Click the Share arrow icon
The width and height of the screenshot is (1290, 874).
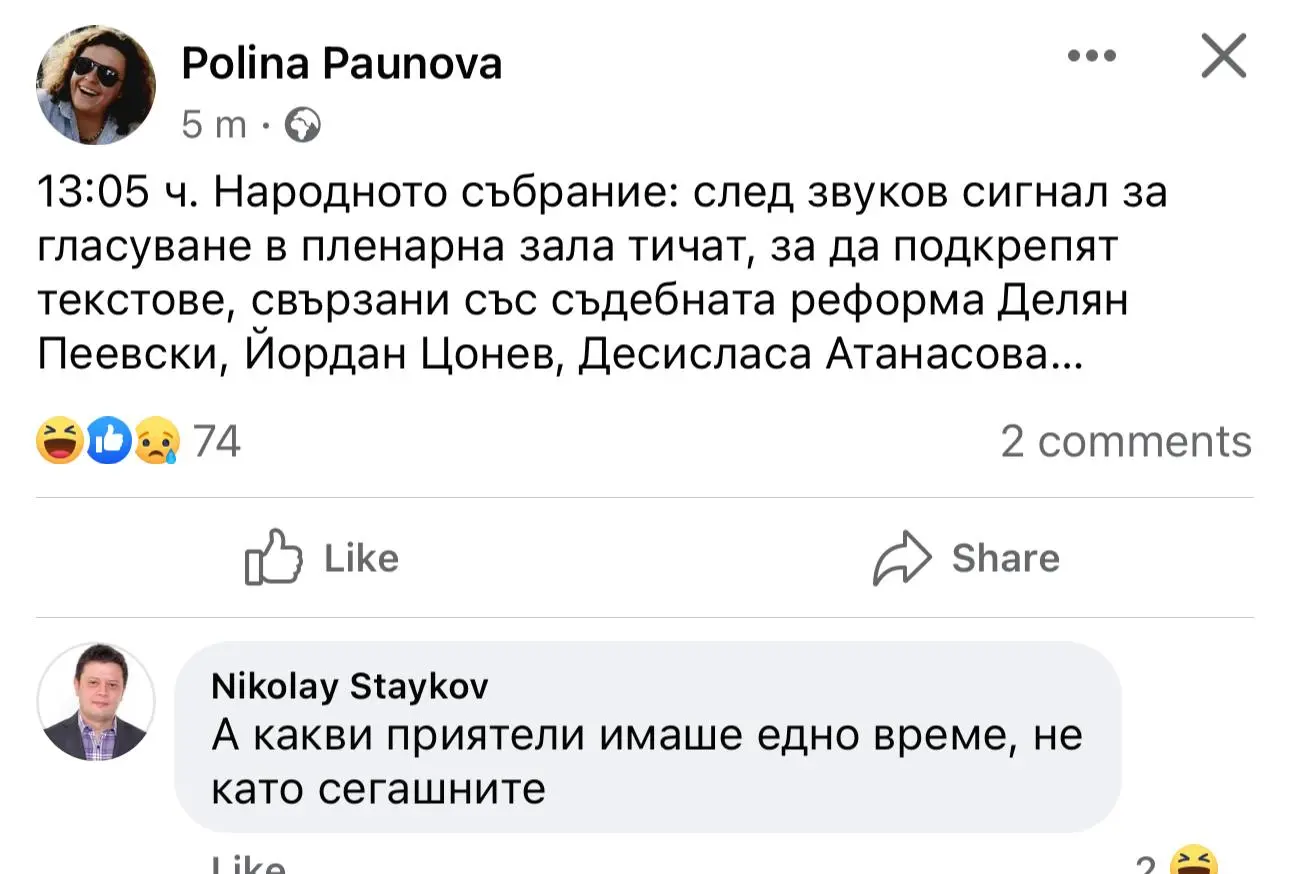(x=902, y=558)
